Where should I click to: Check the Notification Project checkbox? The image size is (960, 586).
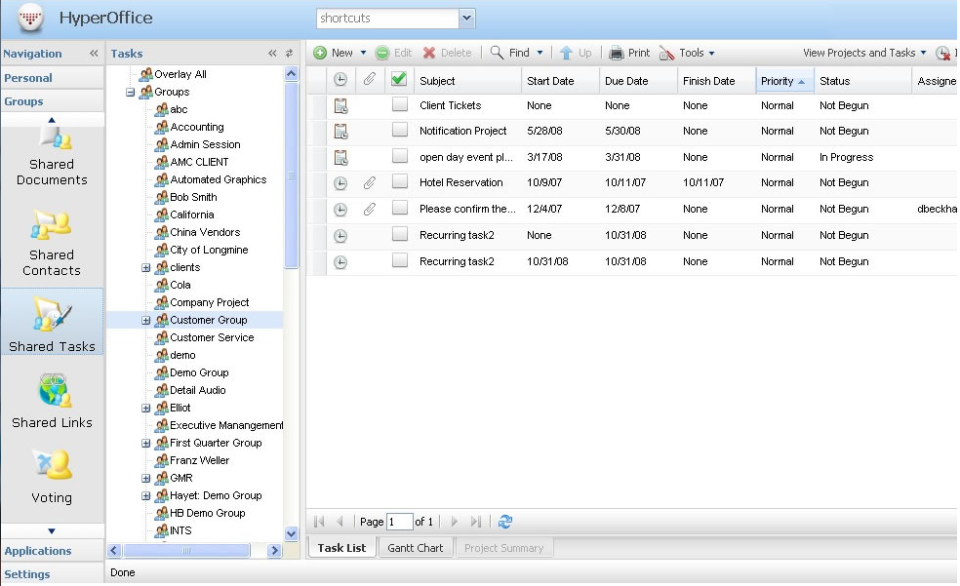(400, 130)
